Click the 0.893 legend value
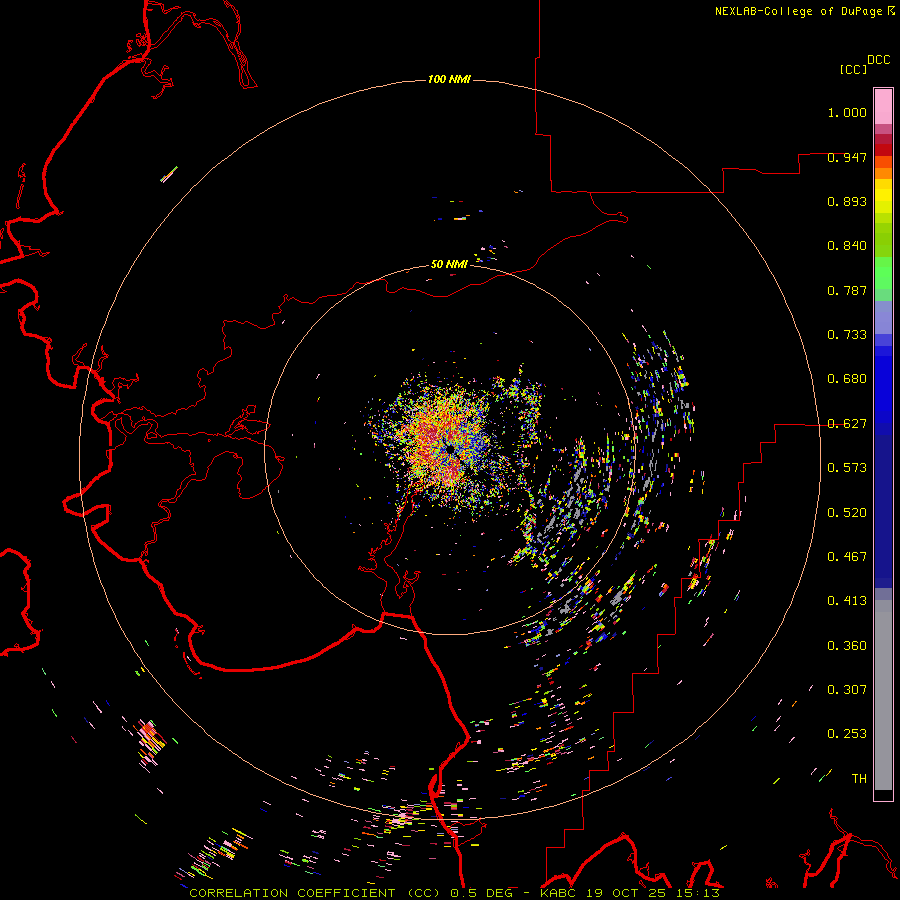This screenshot has height=900, width=900. coord(847,201)
